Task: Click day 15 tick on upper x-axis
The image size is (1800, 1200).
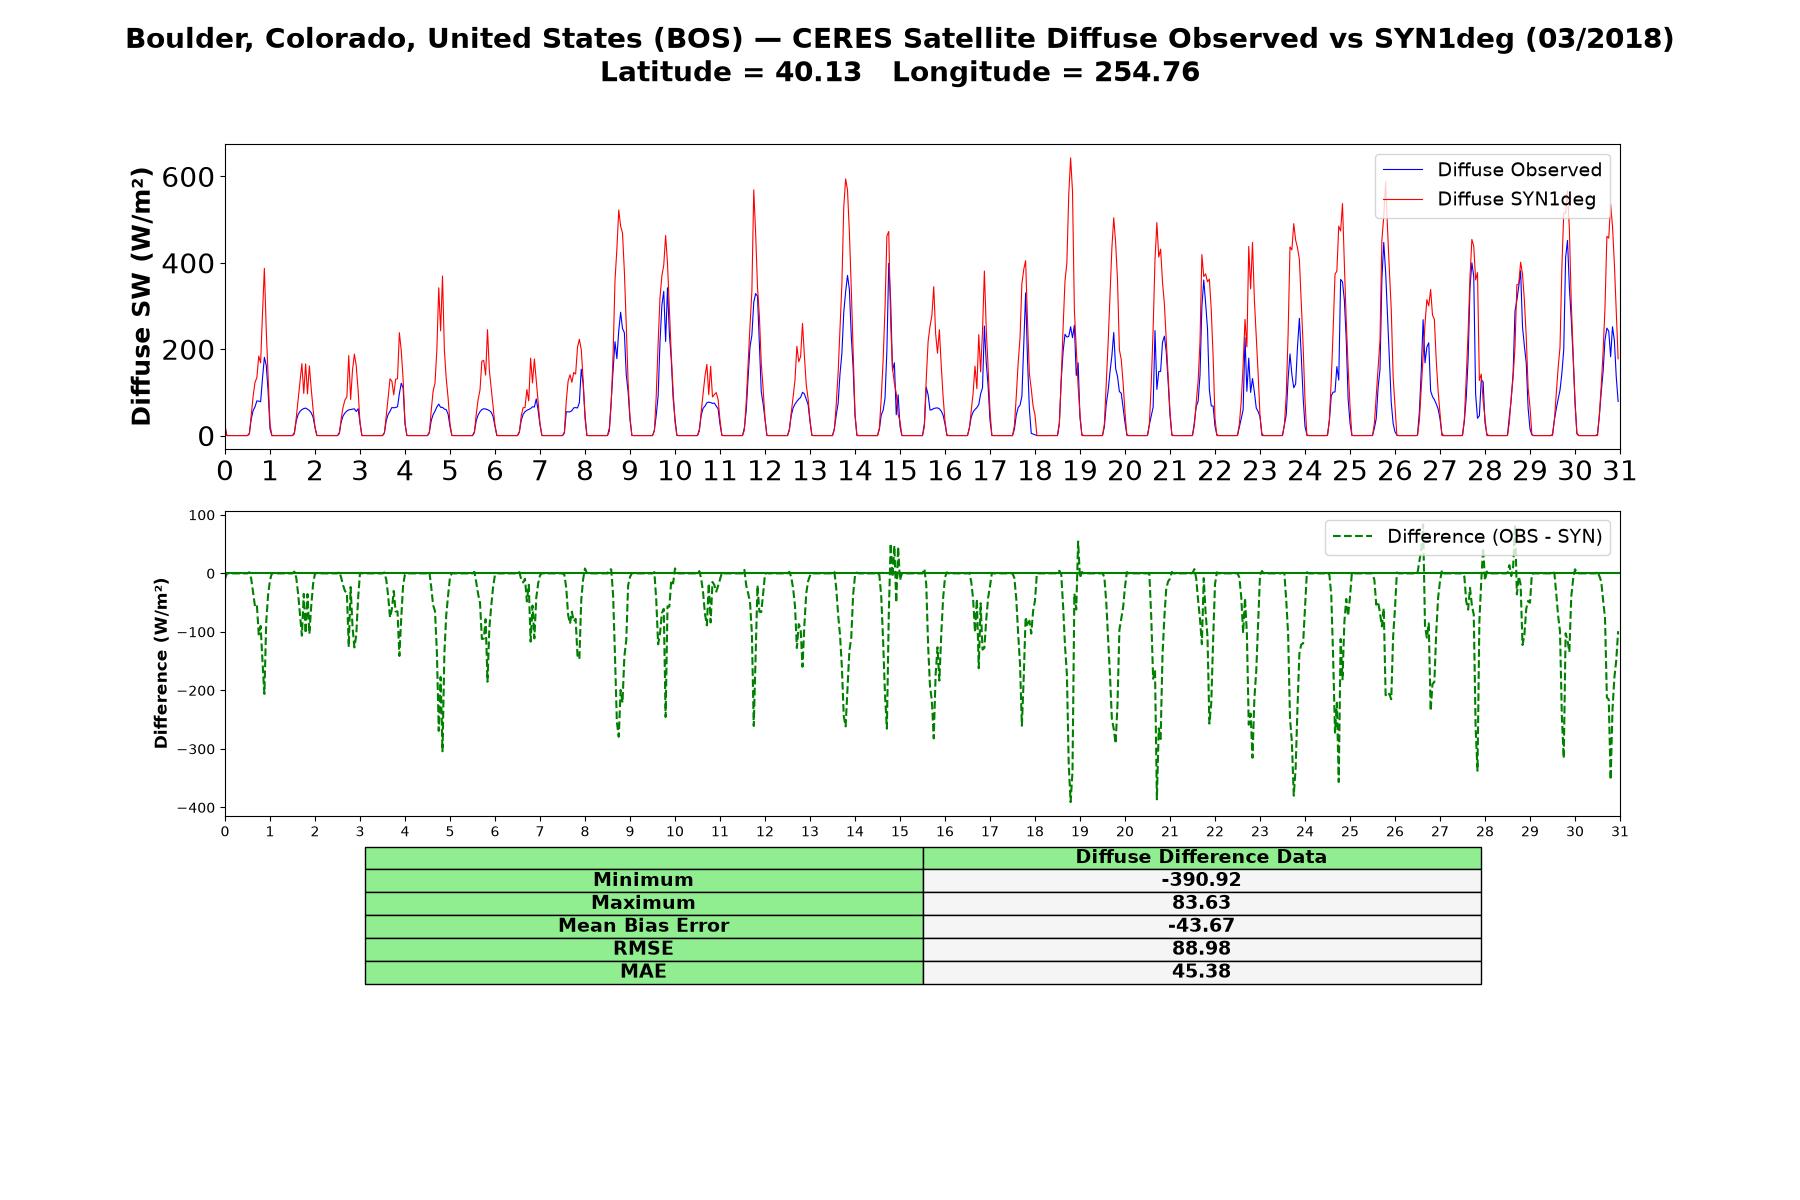Action: point(899,471)
